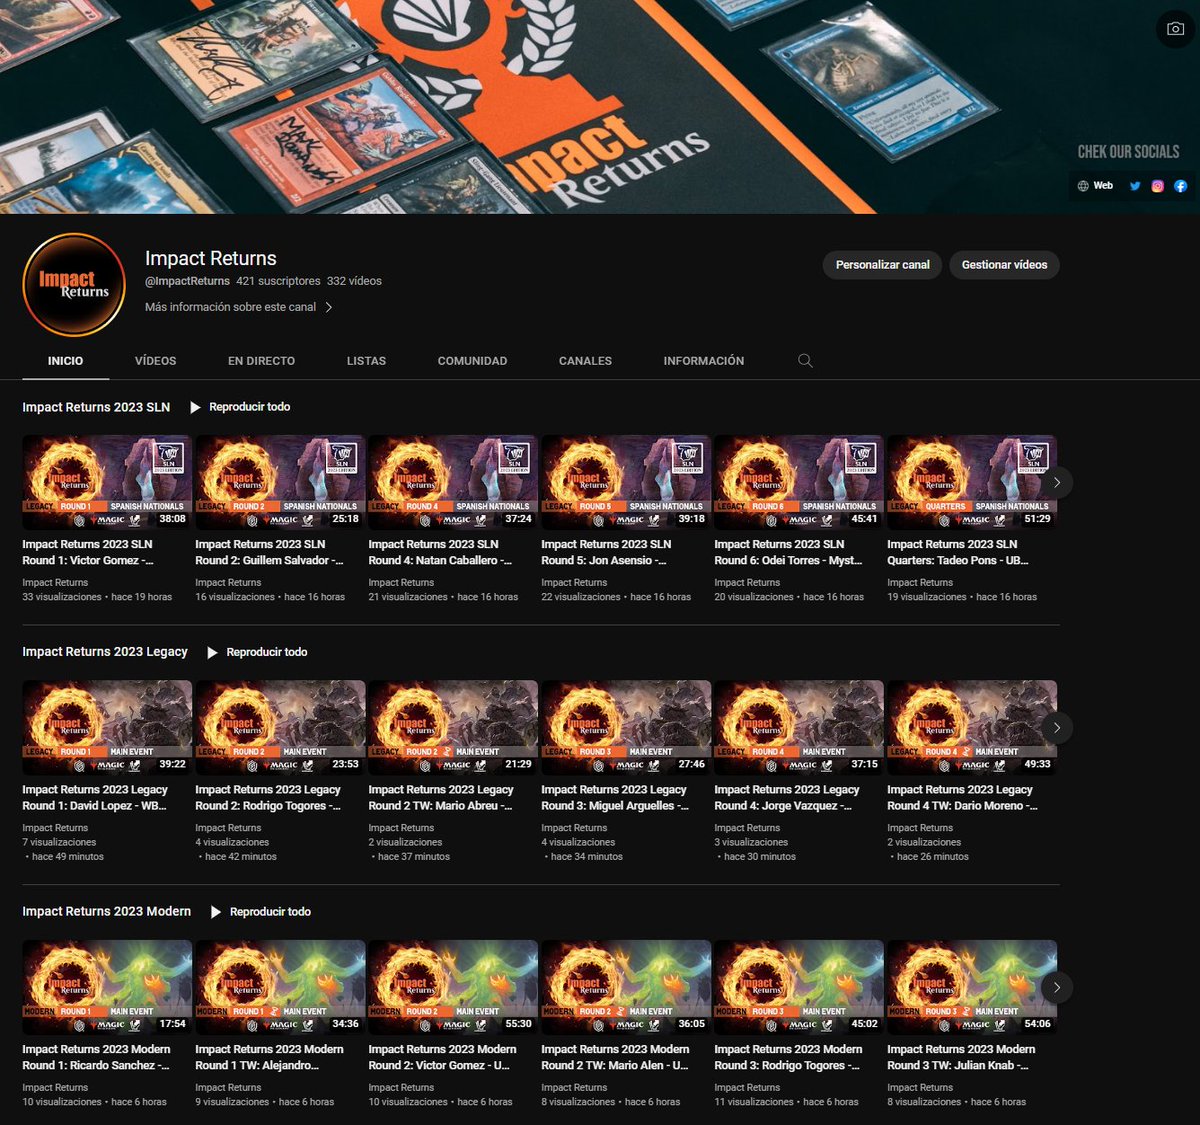Open the Facebook social icon on banner
1200x1125 pixels.
coord(1181,186)
